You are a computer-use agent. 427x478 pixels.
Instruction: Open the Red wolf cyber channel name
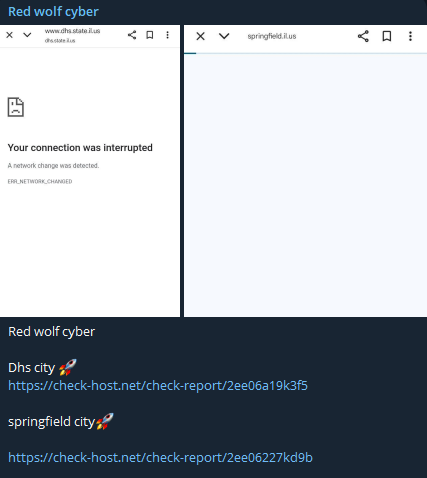click(x=53, y=12)
